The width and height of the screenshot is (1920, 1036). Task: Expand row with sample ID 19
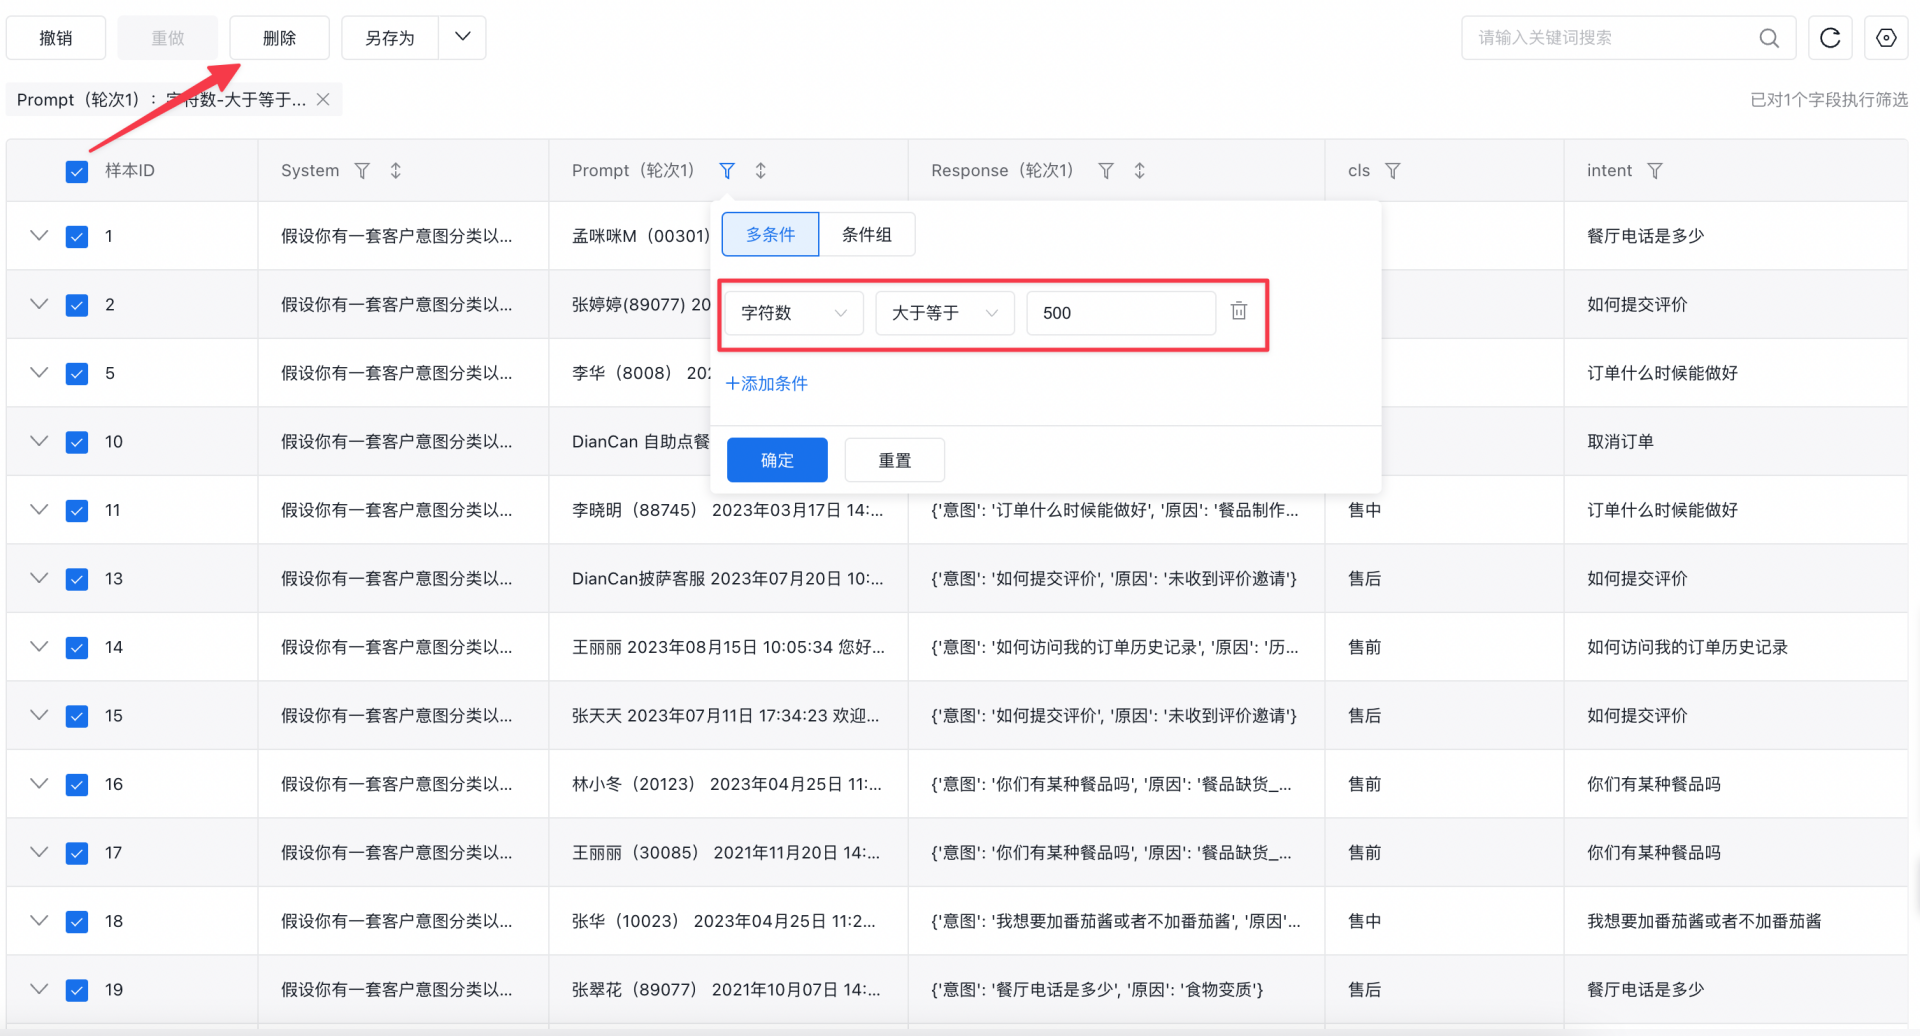click(39, 989)
